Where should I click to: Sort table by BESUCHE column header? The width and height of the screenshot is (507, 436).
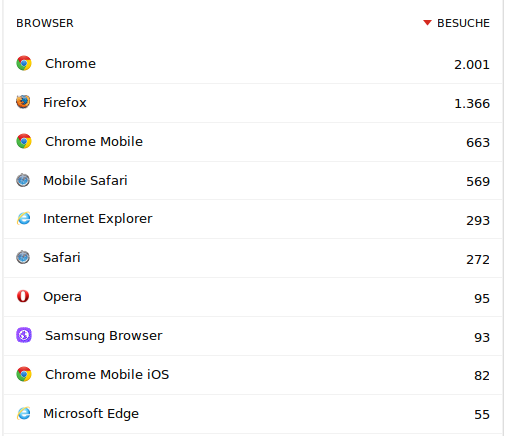(x=463, y=23)
